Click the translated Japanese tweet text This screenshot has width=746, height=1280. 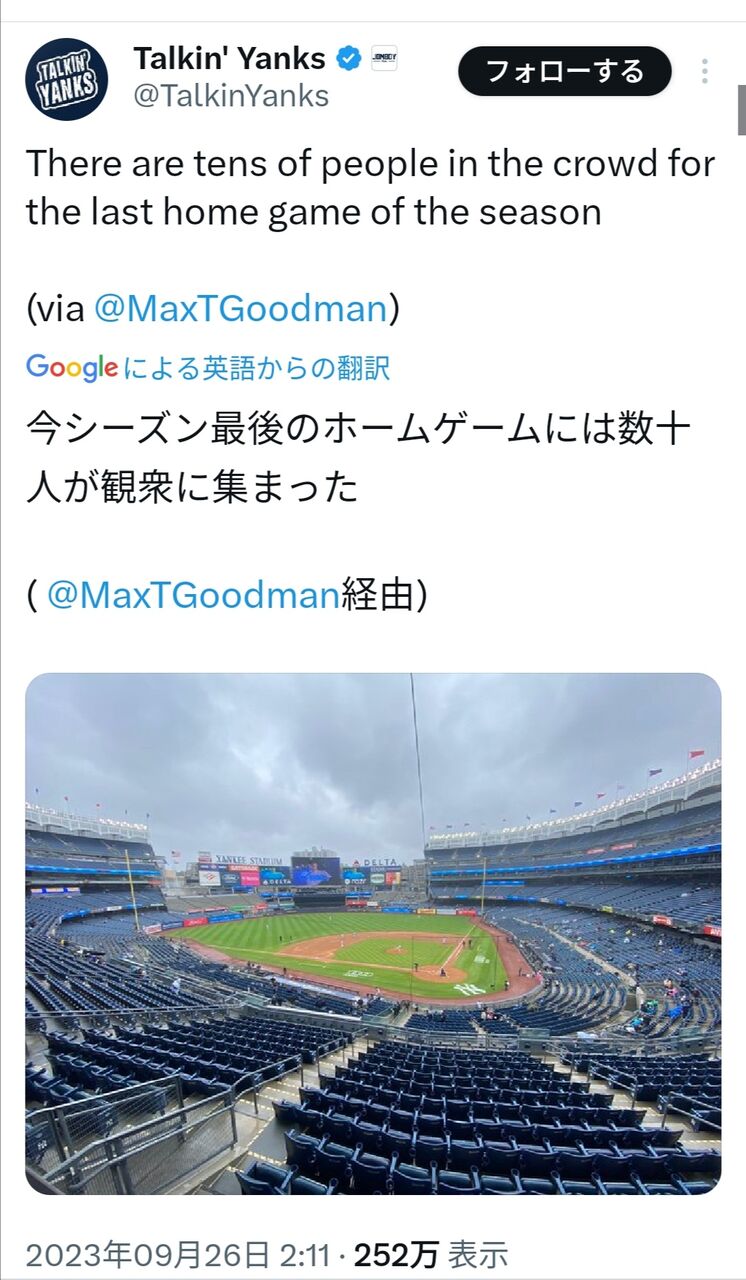pyautogui.click(x=358, y=459)
